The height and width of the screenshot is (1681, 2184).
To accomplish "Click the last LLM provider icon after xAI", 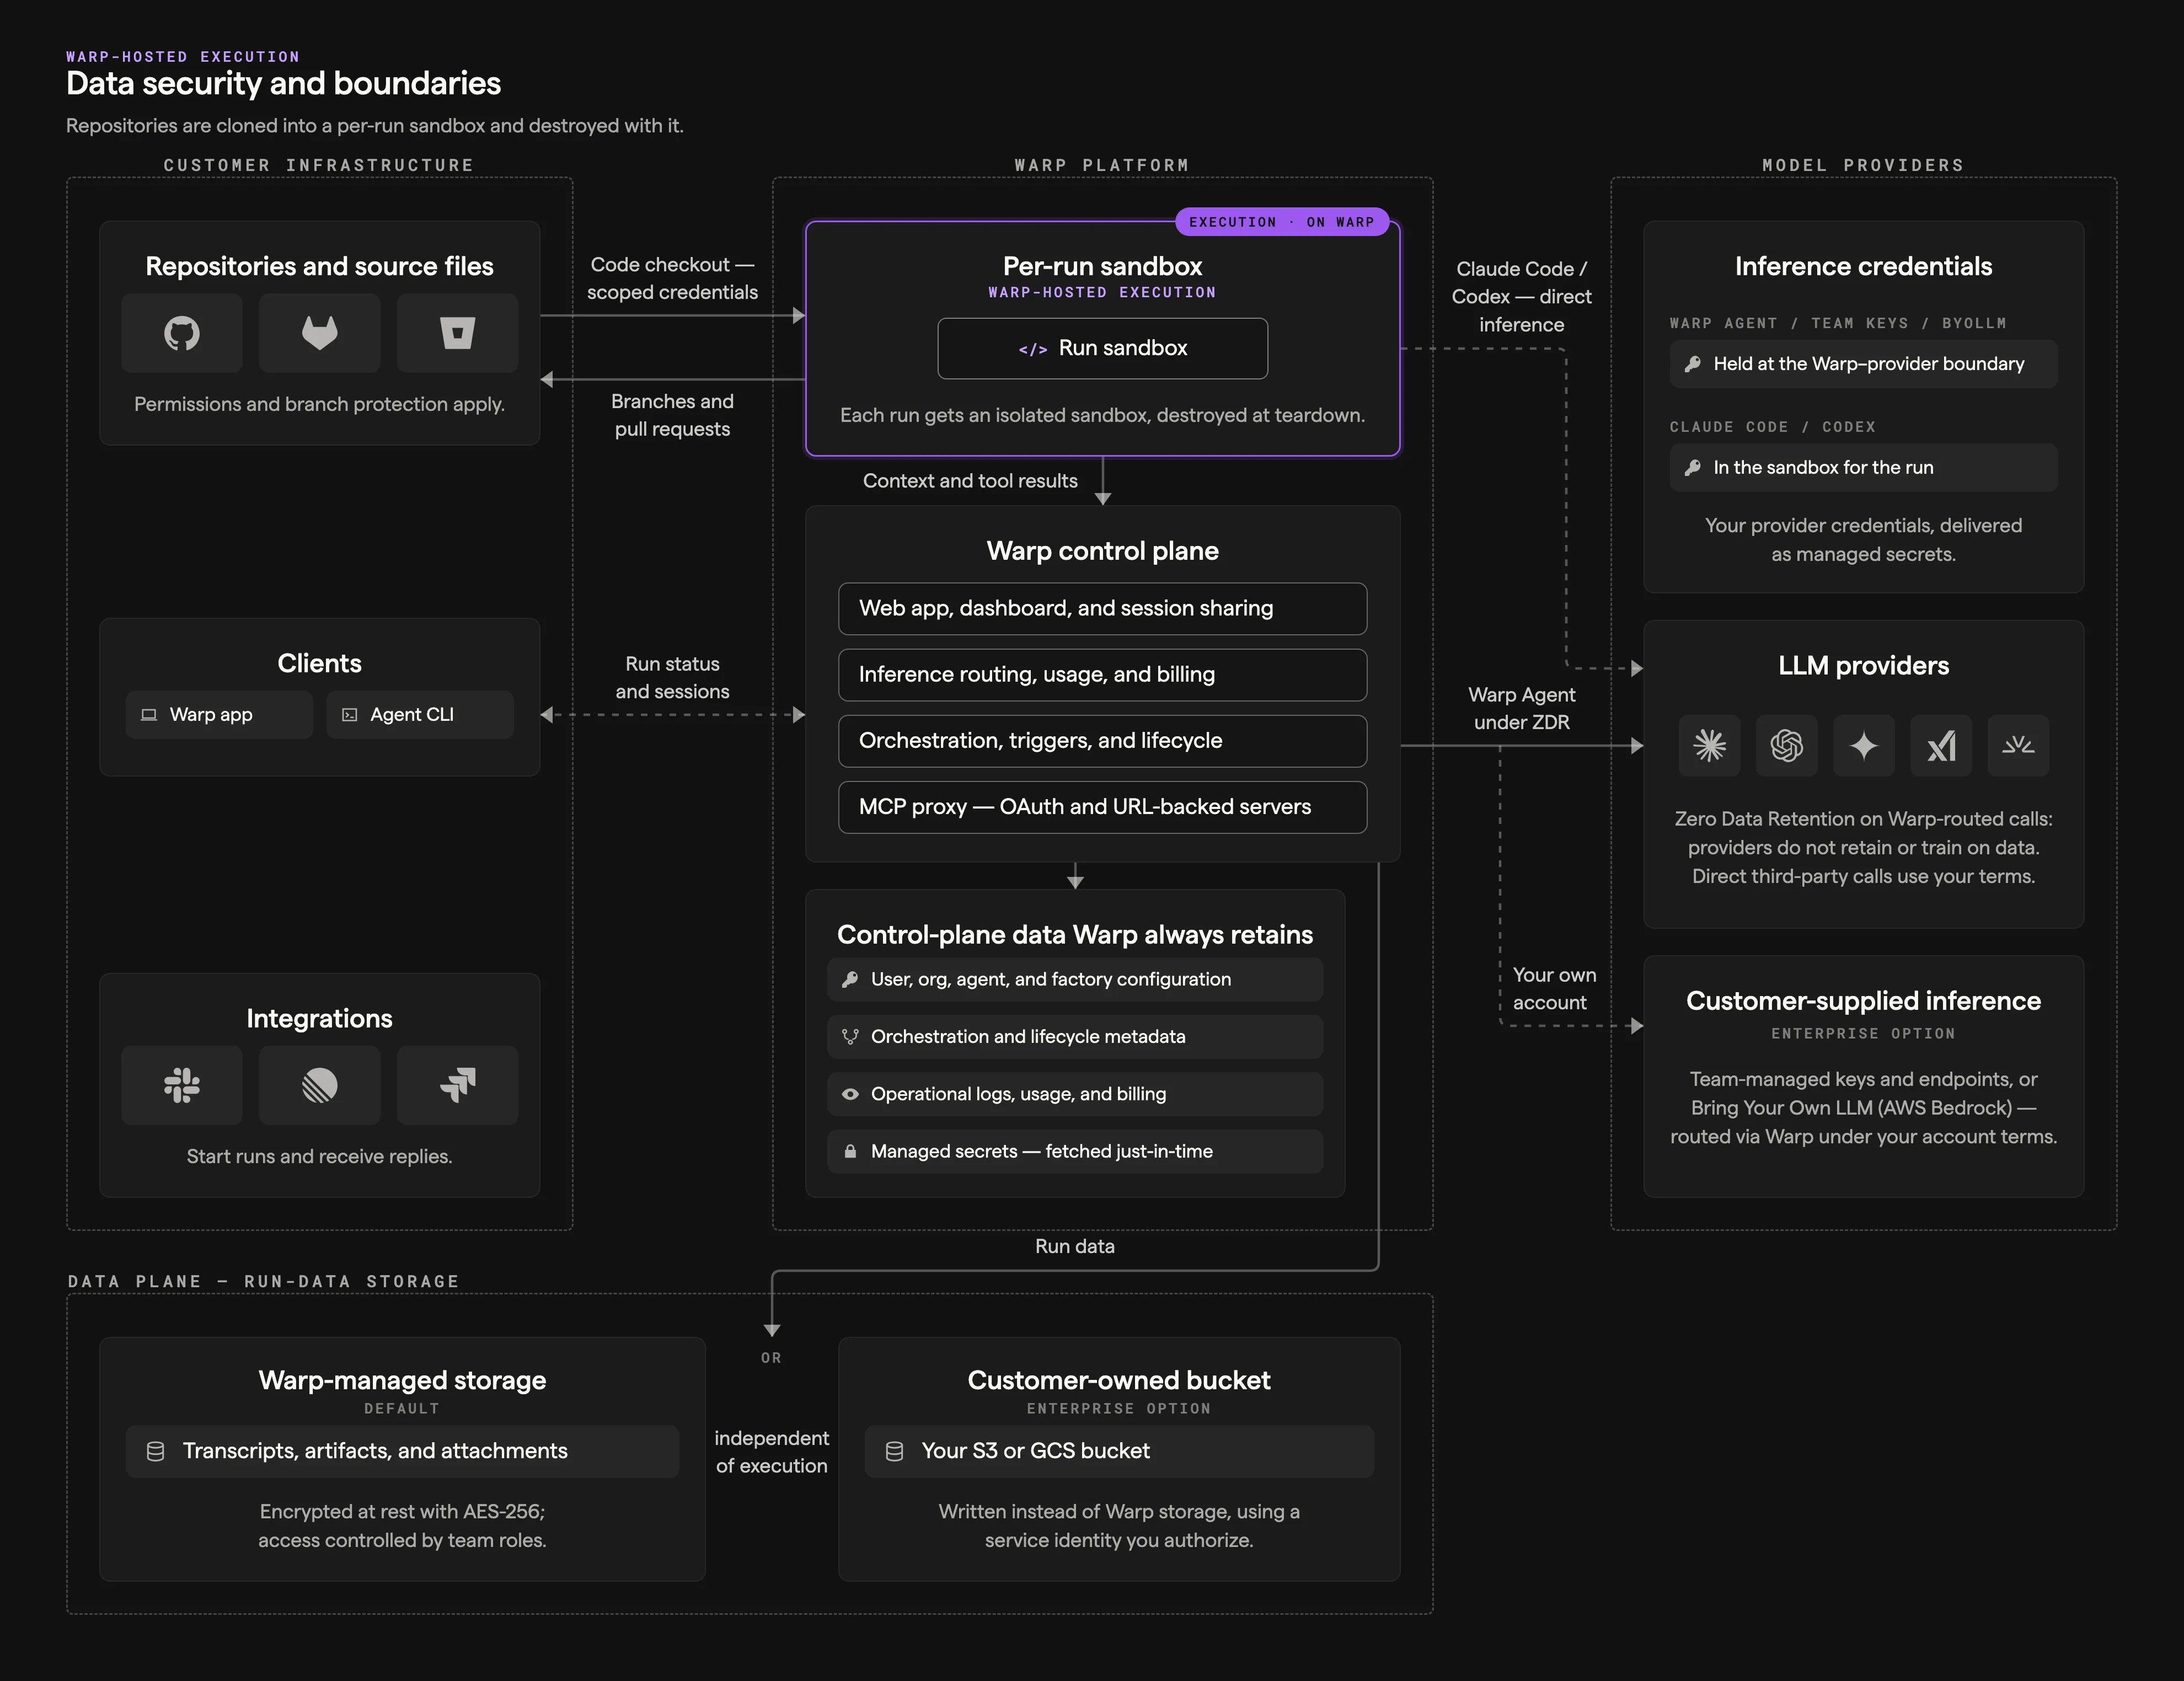I will [2018, 745].
